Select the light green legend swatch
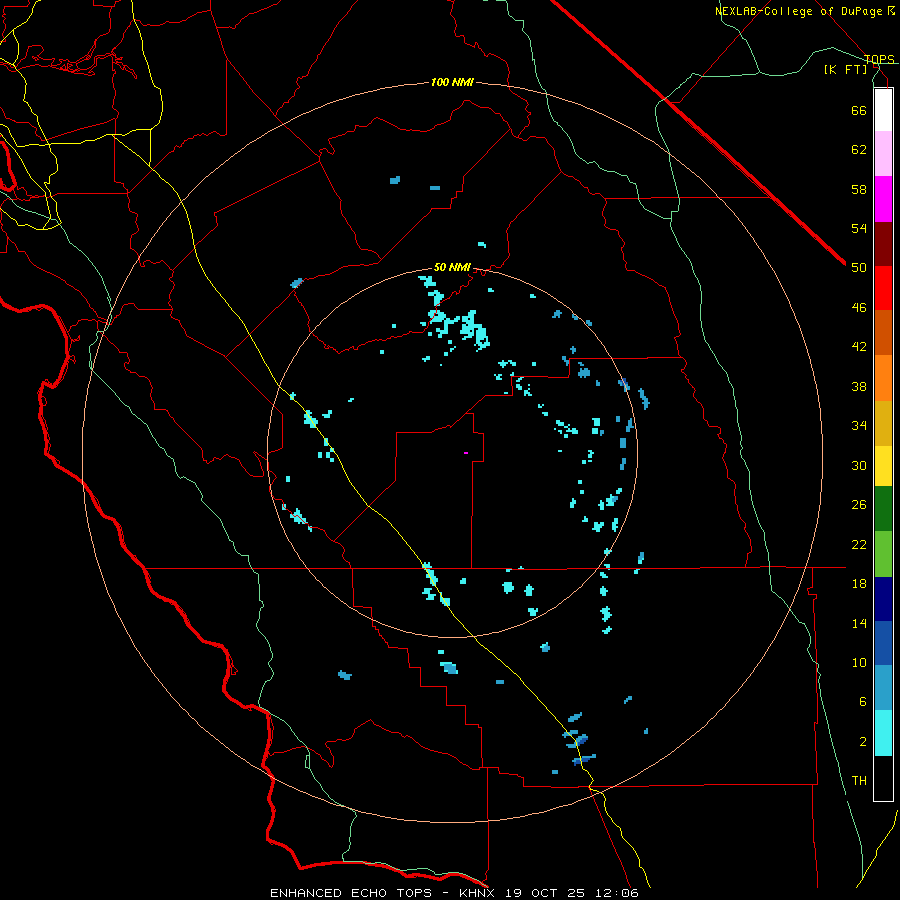 pyautogui.click(x=883, y=554)
